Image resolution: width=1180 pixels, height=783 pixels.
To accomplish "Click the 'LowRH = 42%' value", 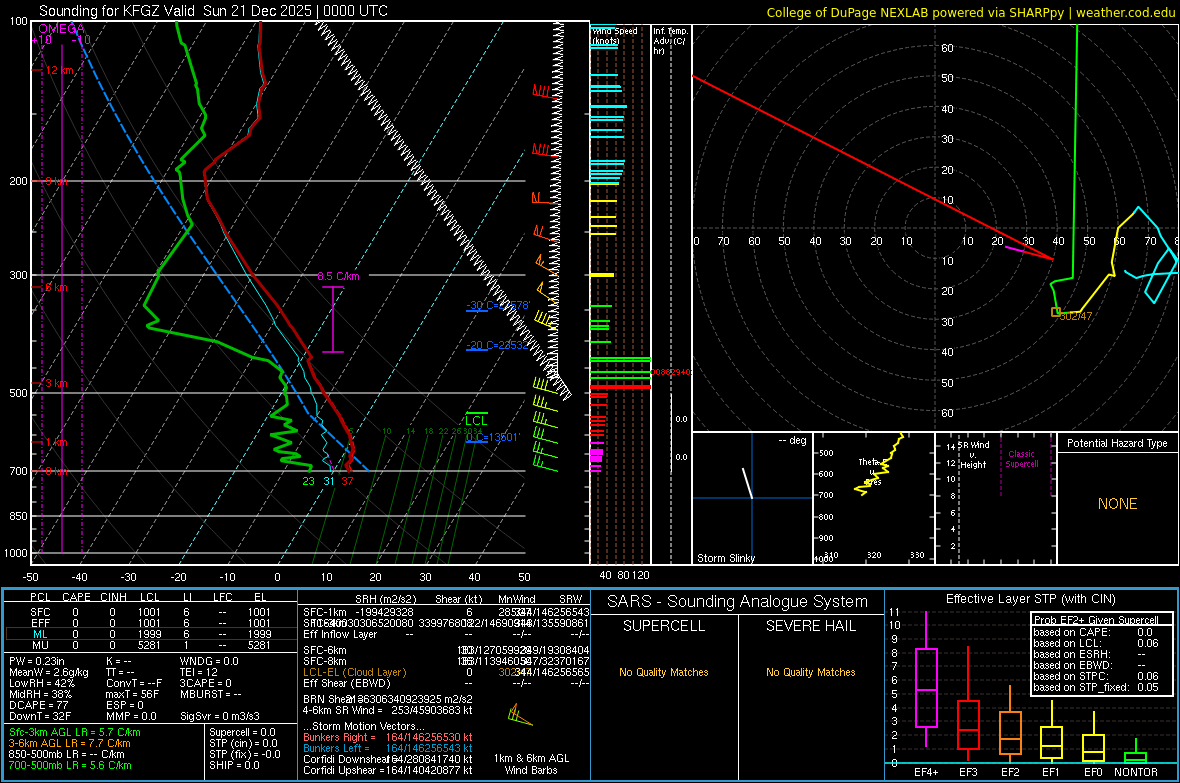I will [x=42, y=684].
